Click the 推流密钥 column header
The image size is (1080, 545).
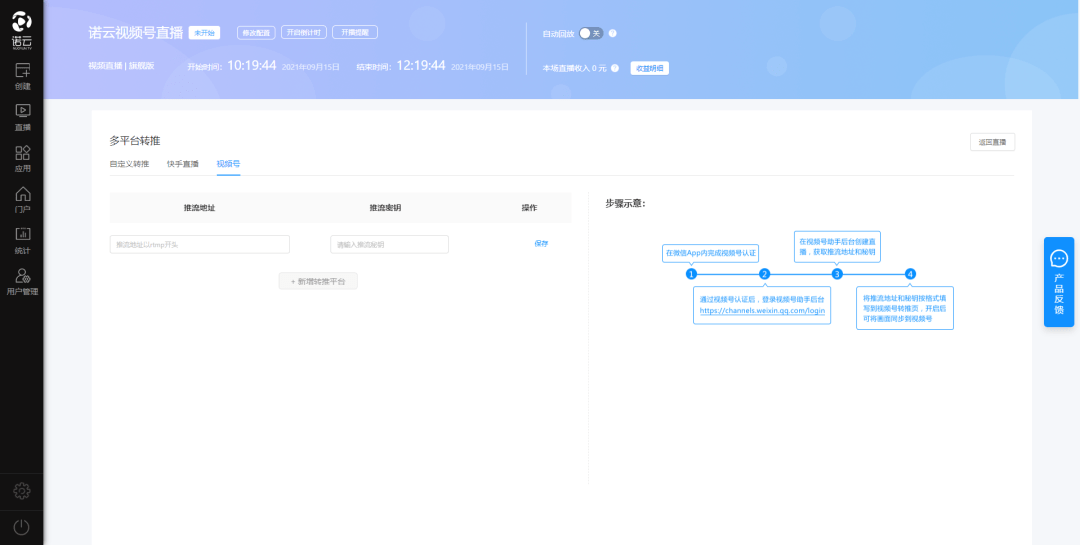[x=385, y=207]
